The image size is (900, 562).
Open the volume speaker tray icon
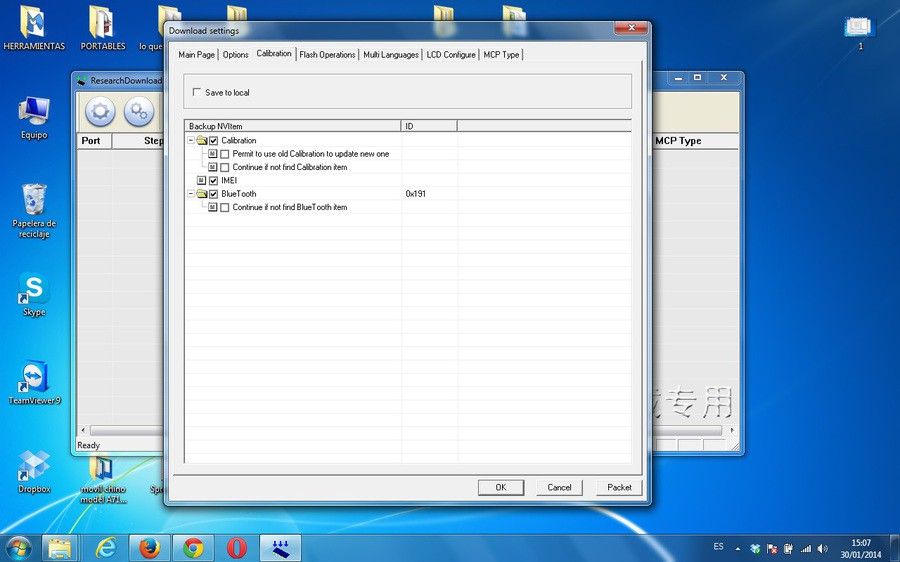point(823,549)
